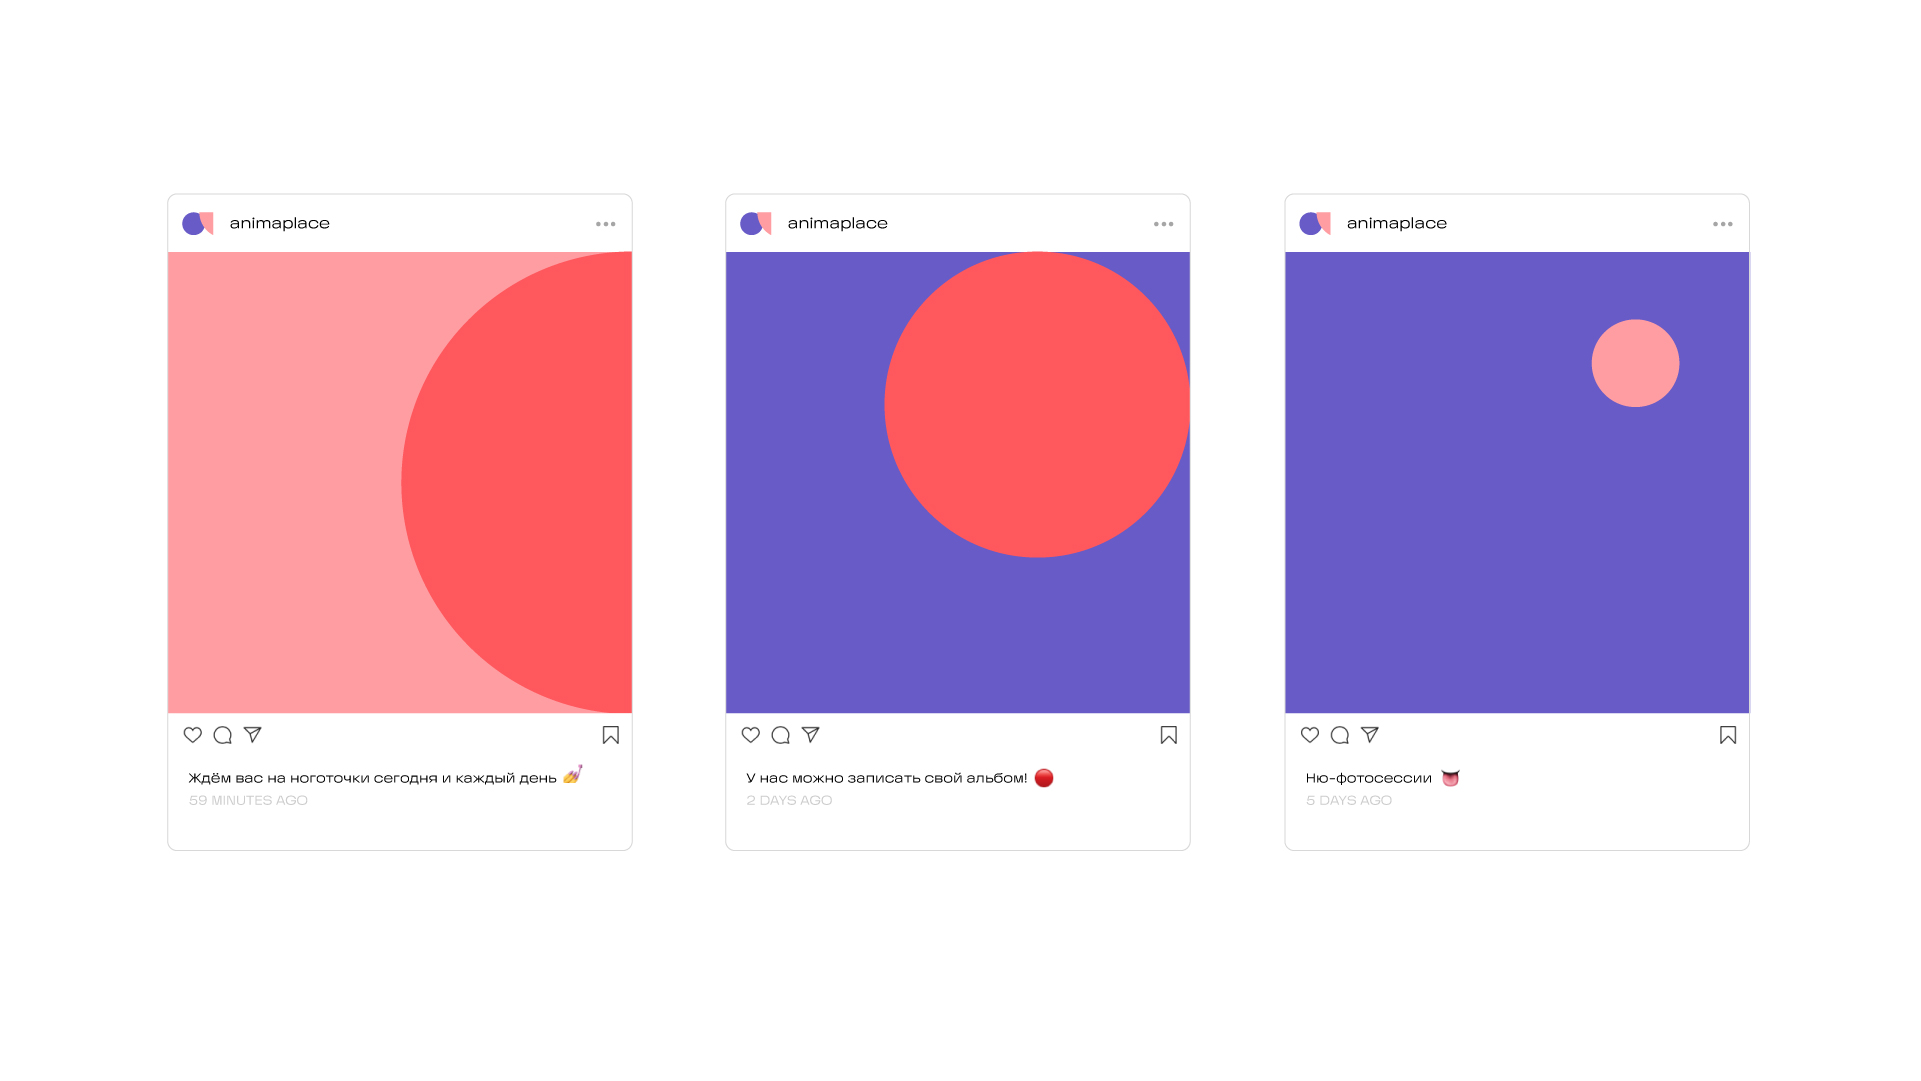Like the first post about ноготочки
The height and width of the screenshot is (1081, 1921).
193,735
